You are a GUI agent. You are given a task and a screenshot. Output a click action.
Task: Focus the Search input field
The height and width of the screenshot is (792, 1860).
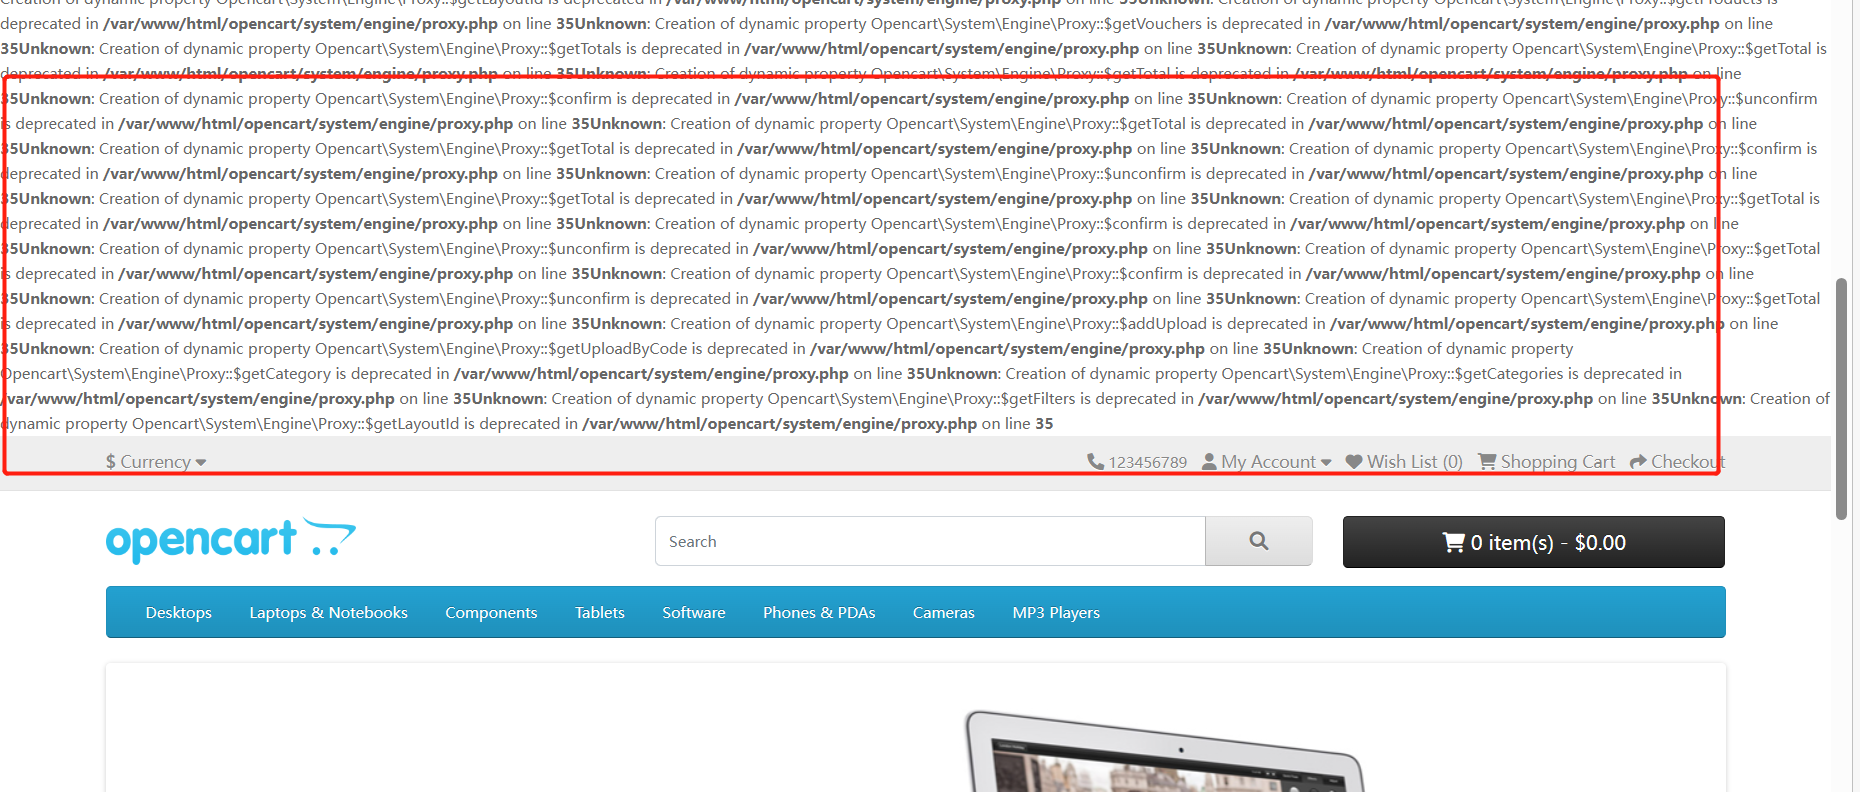pyautogui.click(x=930, y=541)
